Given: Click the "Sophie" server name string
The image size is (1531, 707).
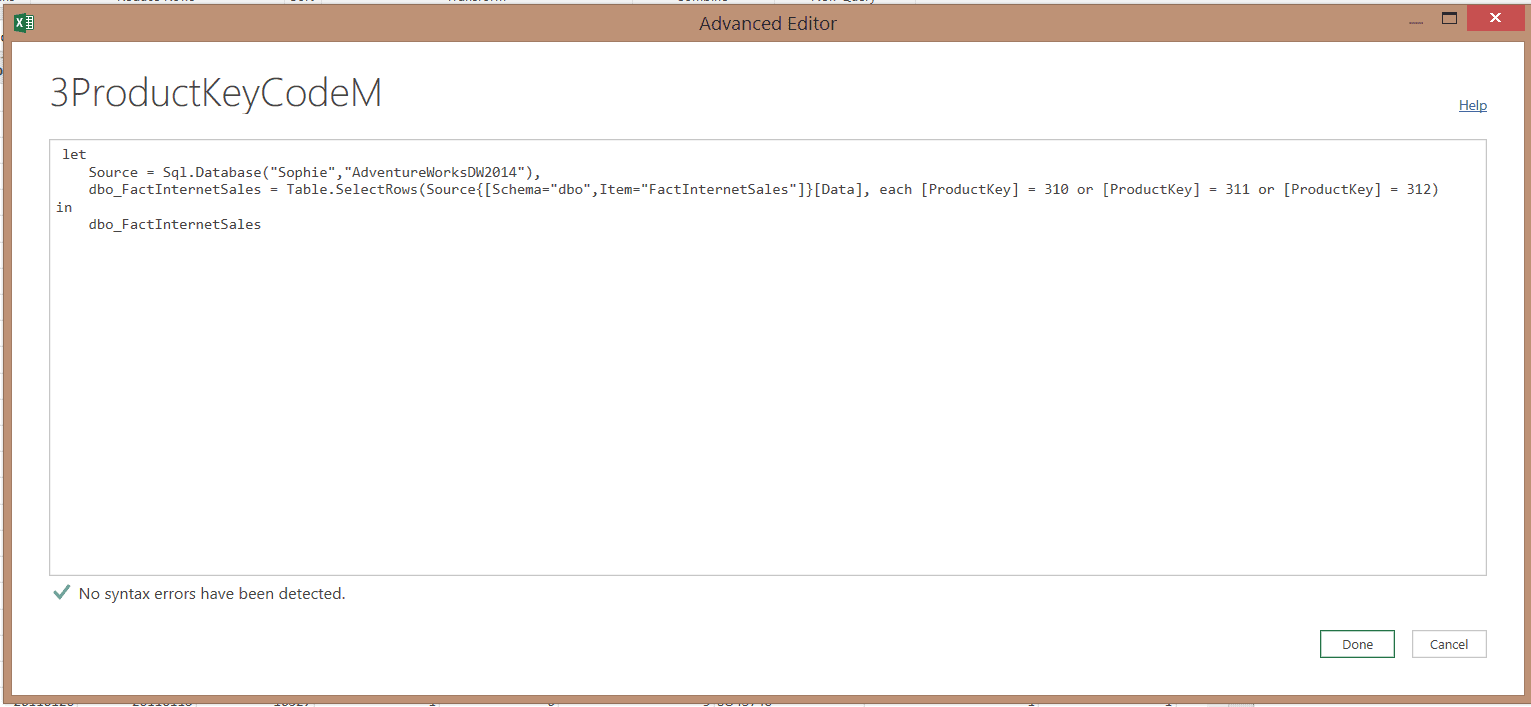Looking at the screenshot, I should [306, 172].
